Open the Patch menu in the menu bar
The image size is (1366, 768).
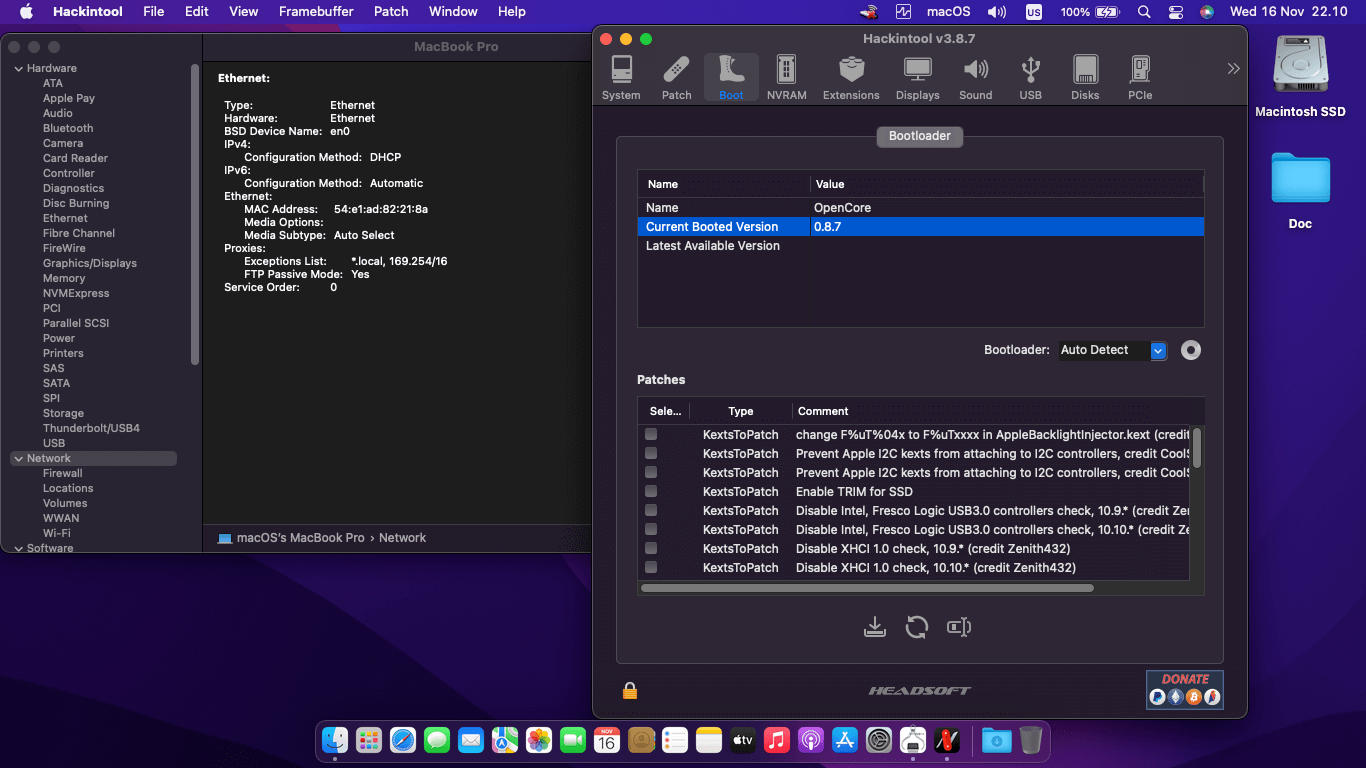[x=391, y=12]
